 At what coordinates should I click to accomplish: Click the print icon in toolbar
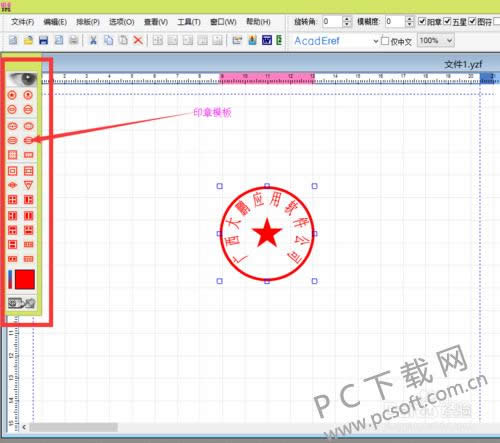[x=74, y=40]
